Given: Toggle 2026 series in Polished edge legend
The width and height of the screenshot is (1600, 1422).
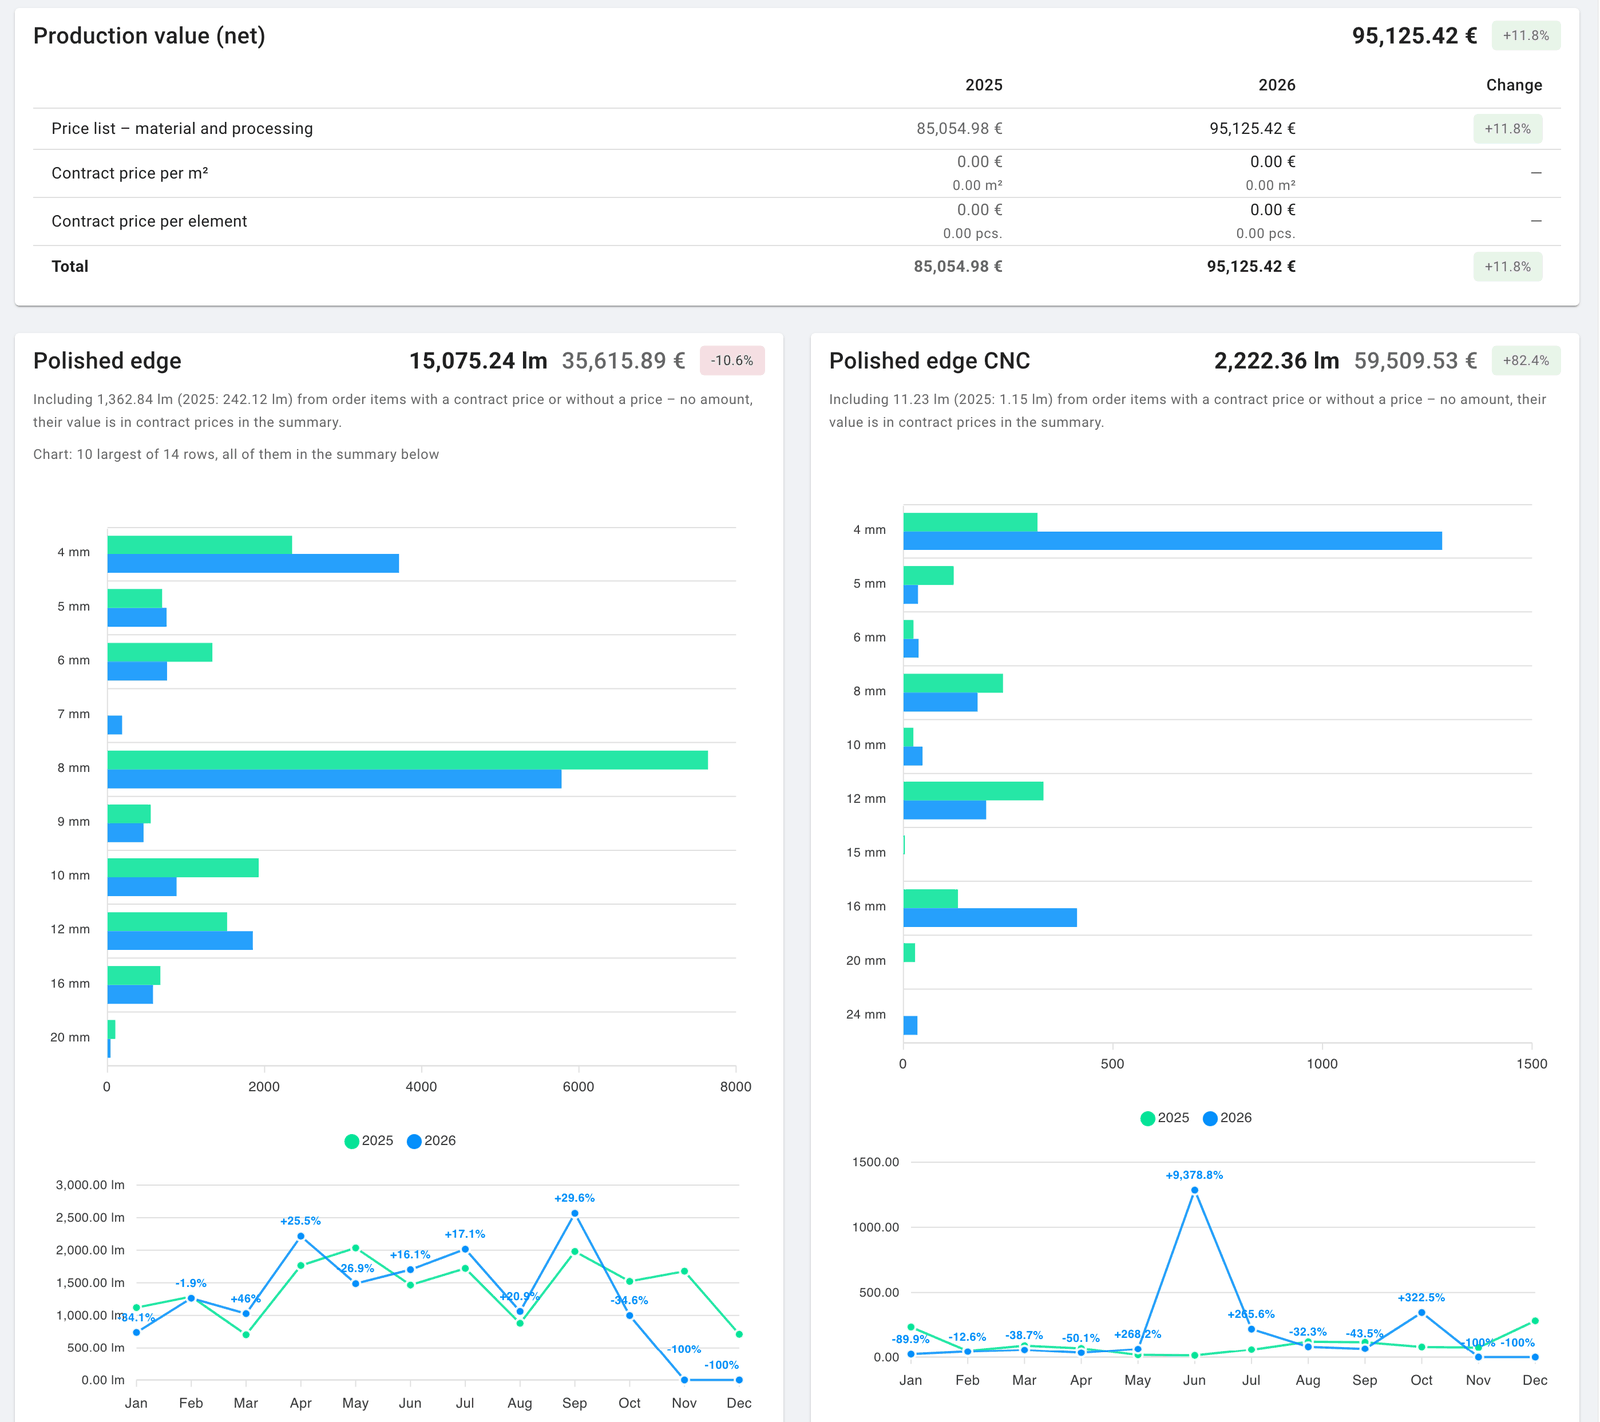Looking at the screenshot, I should 431,1141.
